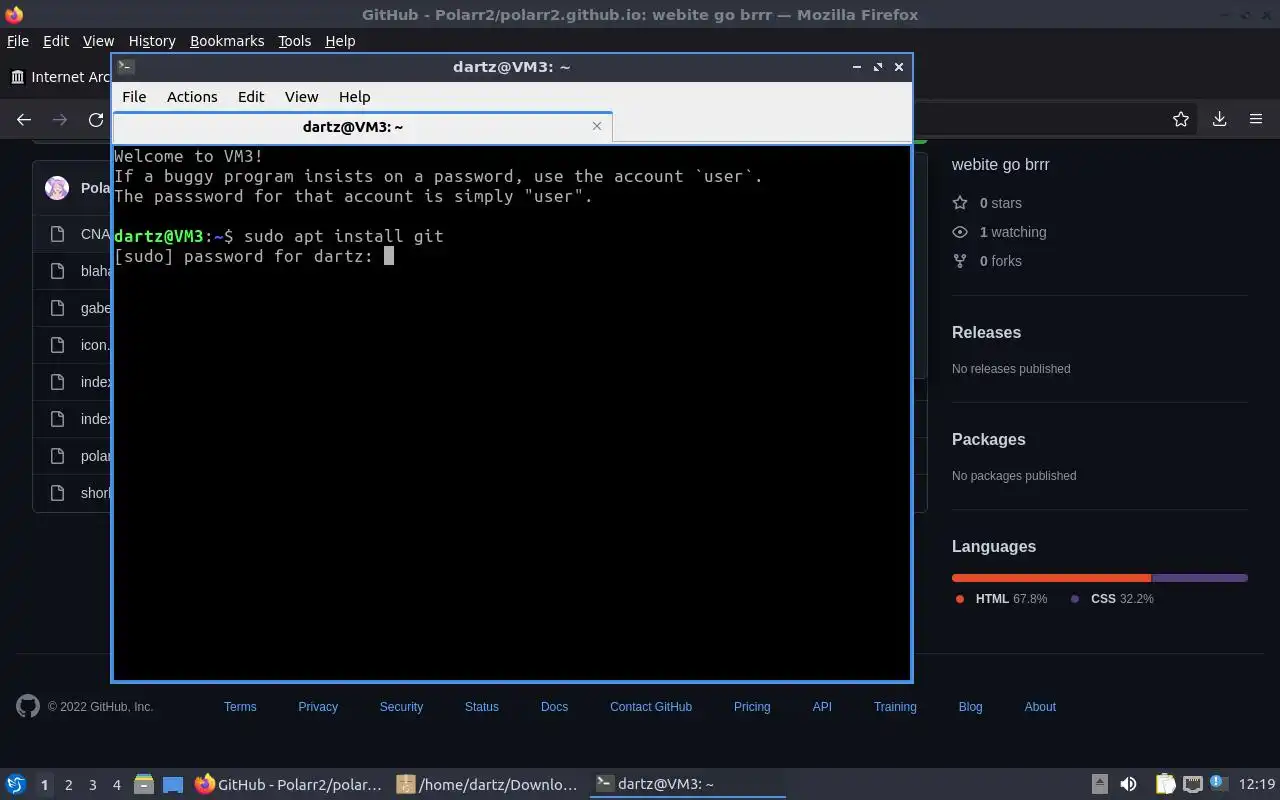Click the file icon next to icon. row
Screen dimensions: 1280x800
point(58,345)
